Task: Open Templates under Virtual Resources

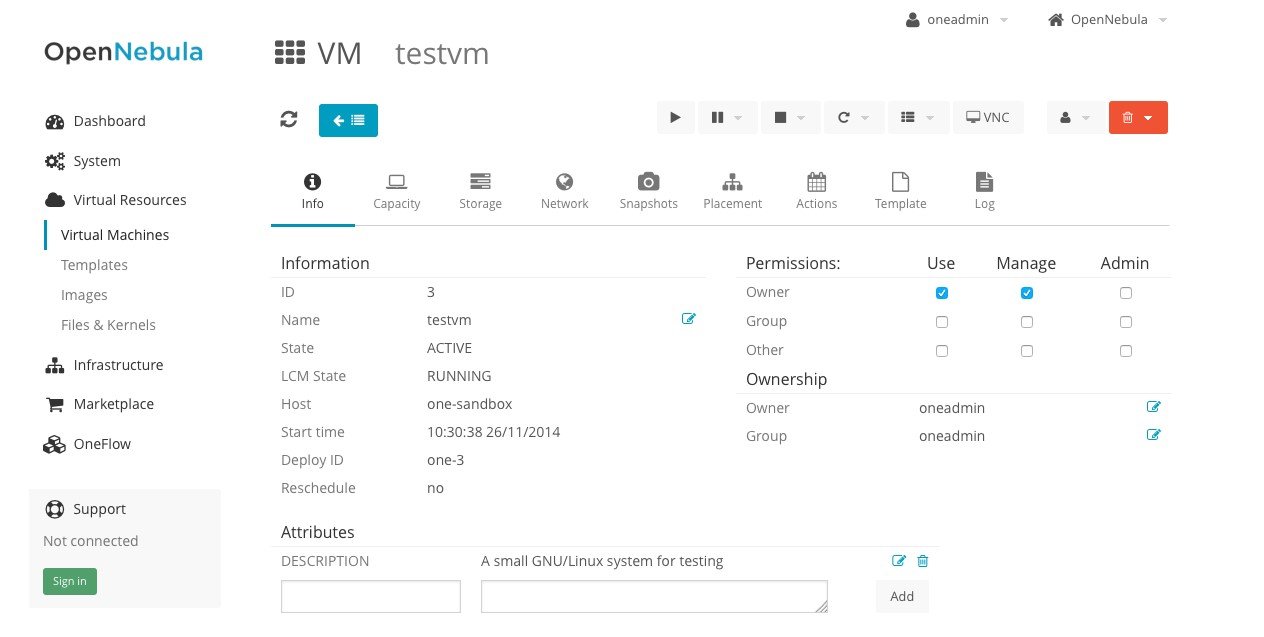Action: 94,265
